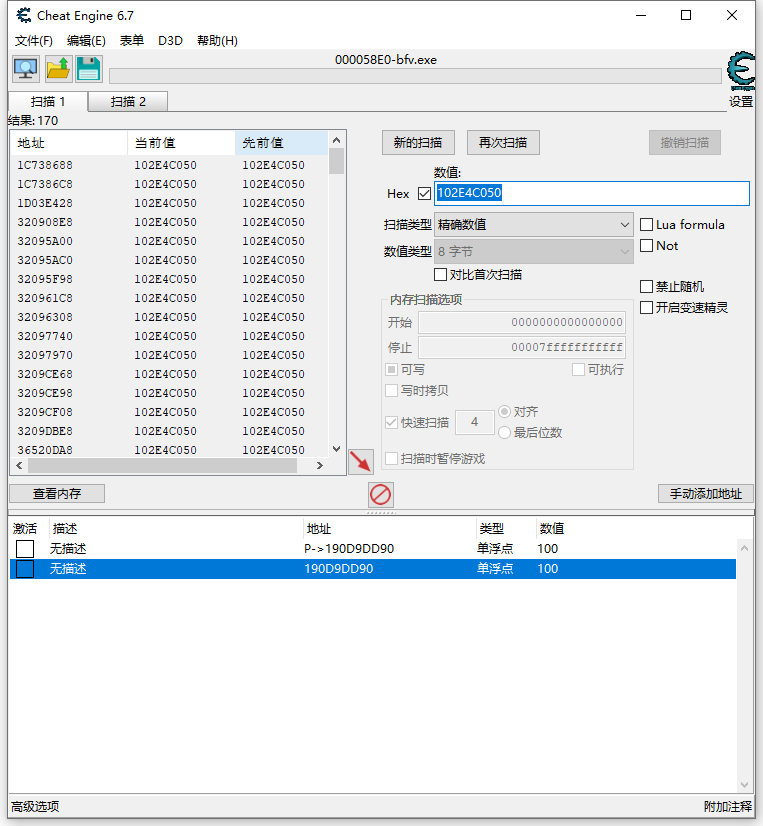
Task: Open the 帮助(H) menu
Action: point(217,41)
